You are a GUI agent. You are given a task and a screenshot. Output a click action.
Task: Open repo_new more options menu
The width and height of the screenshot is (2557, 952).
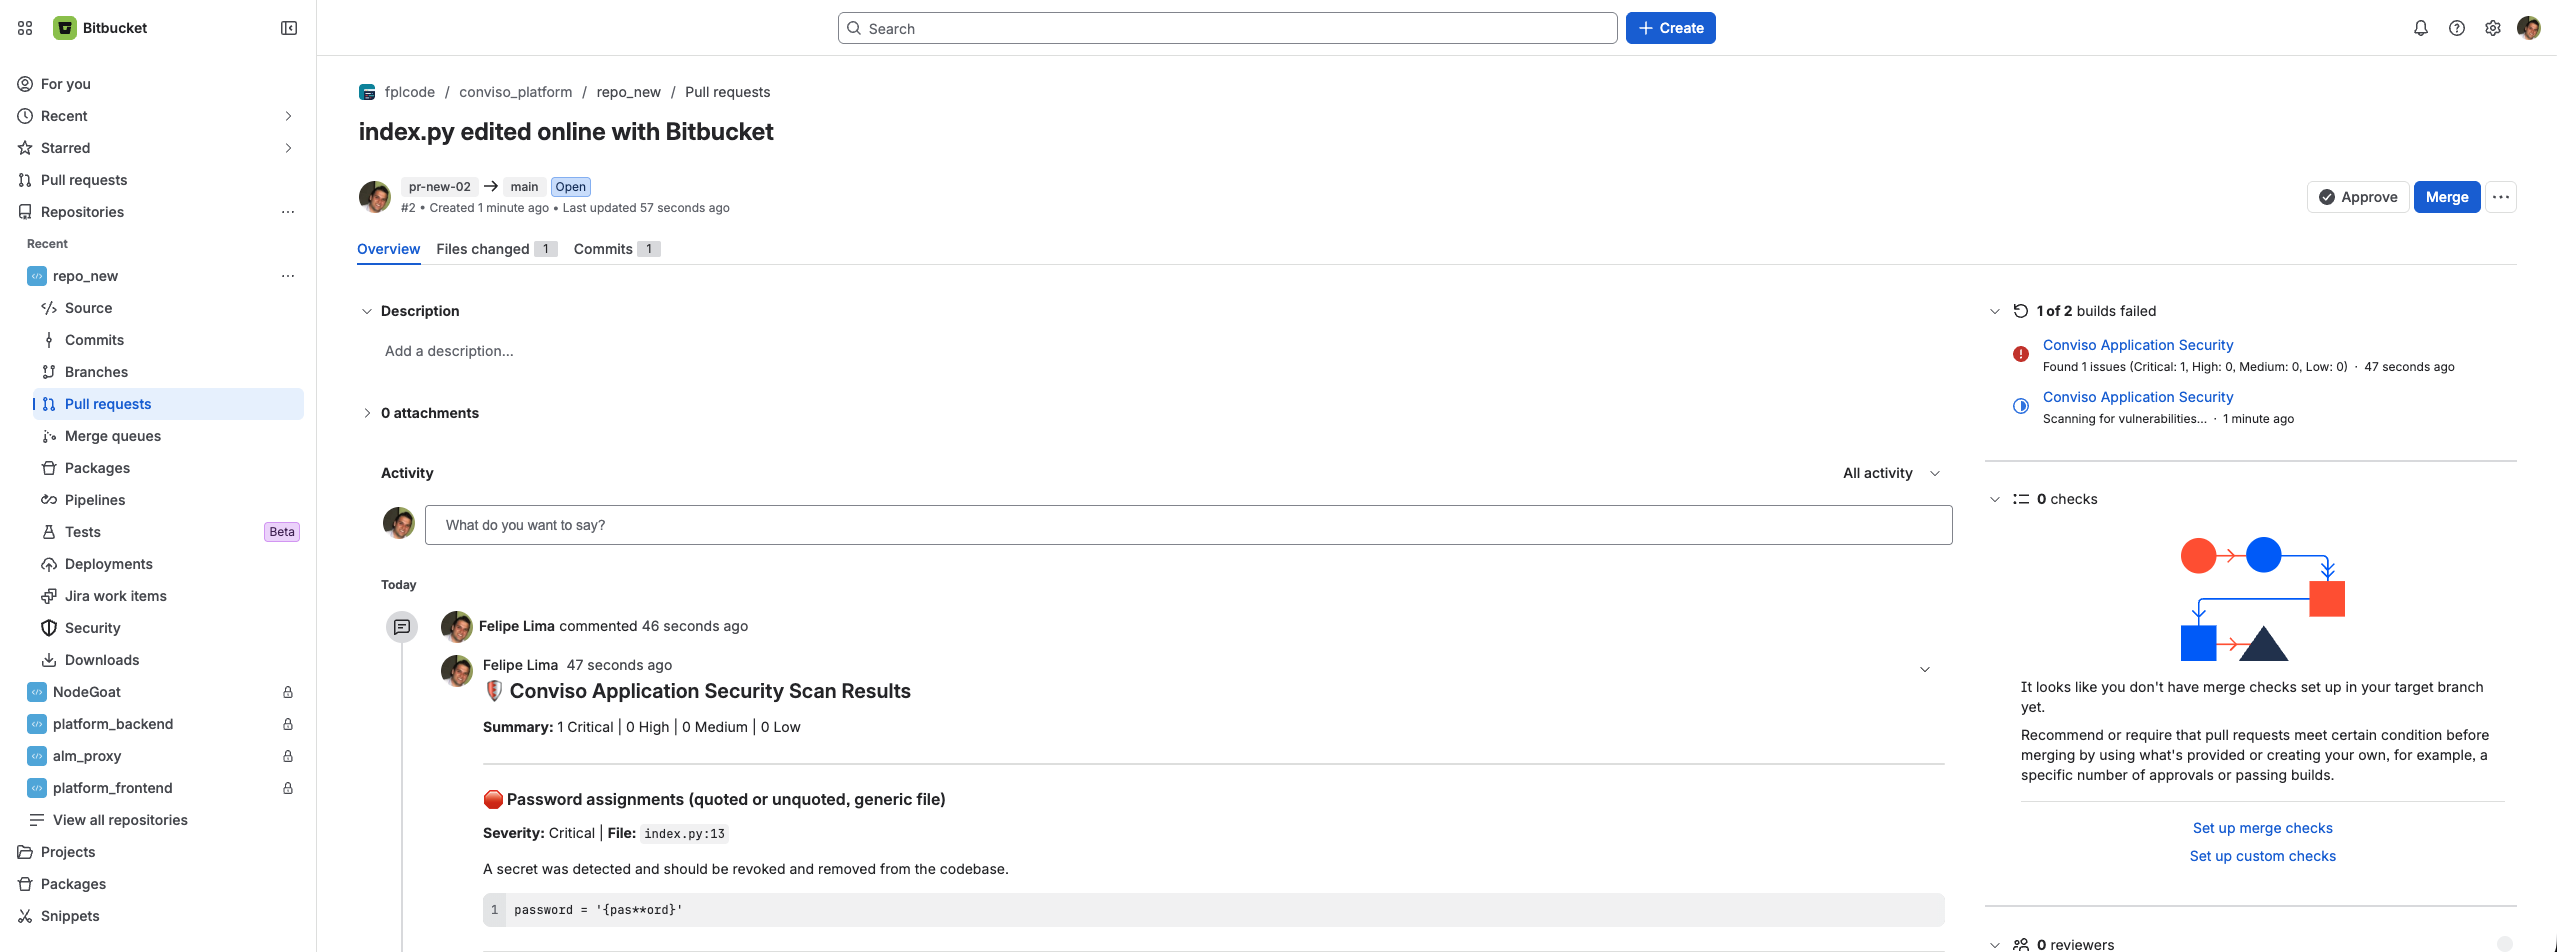288,276
